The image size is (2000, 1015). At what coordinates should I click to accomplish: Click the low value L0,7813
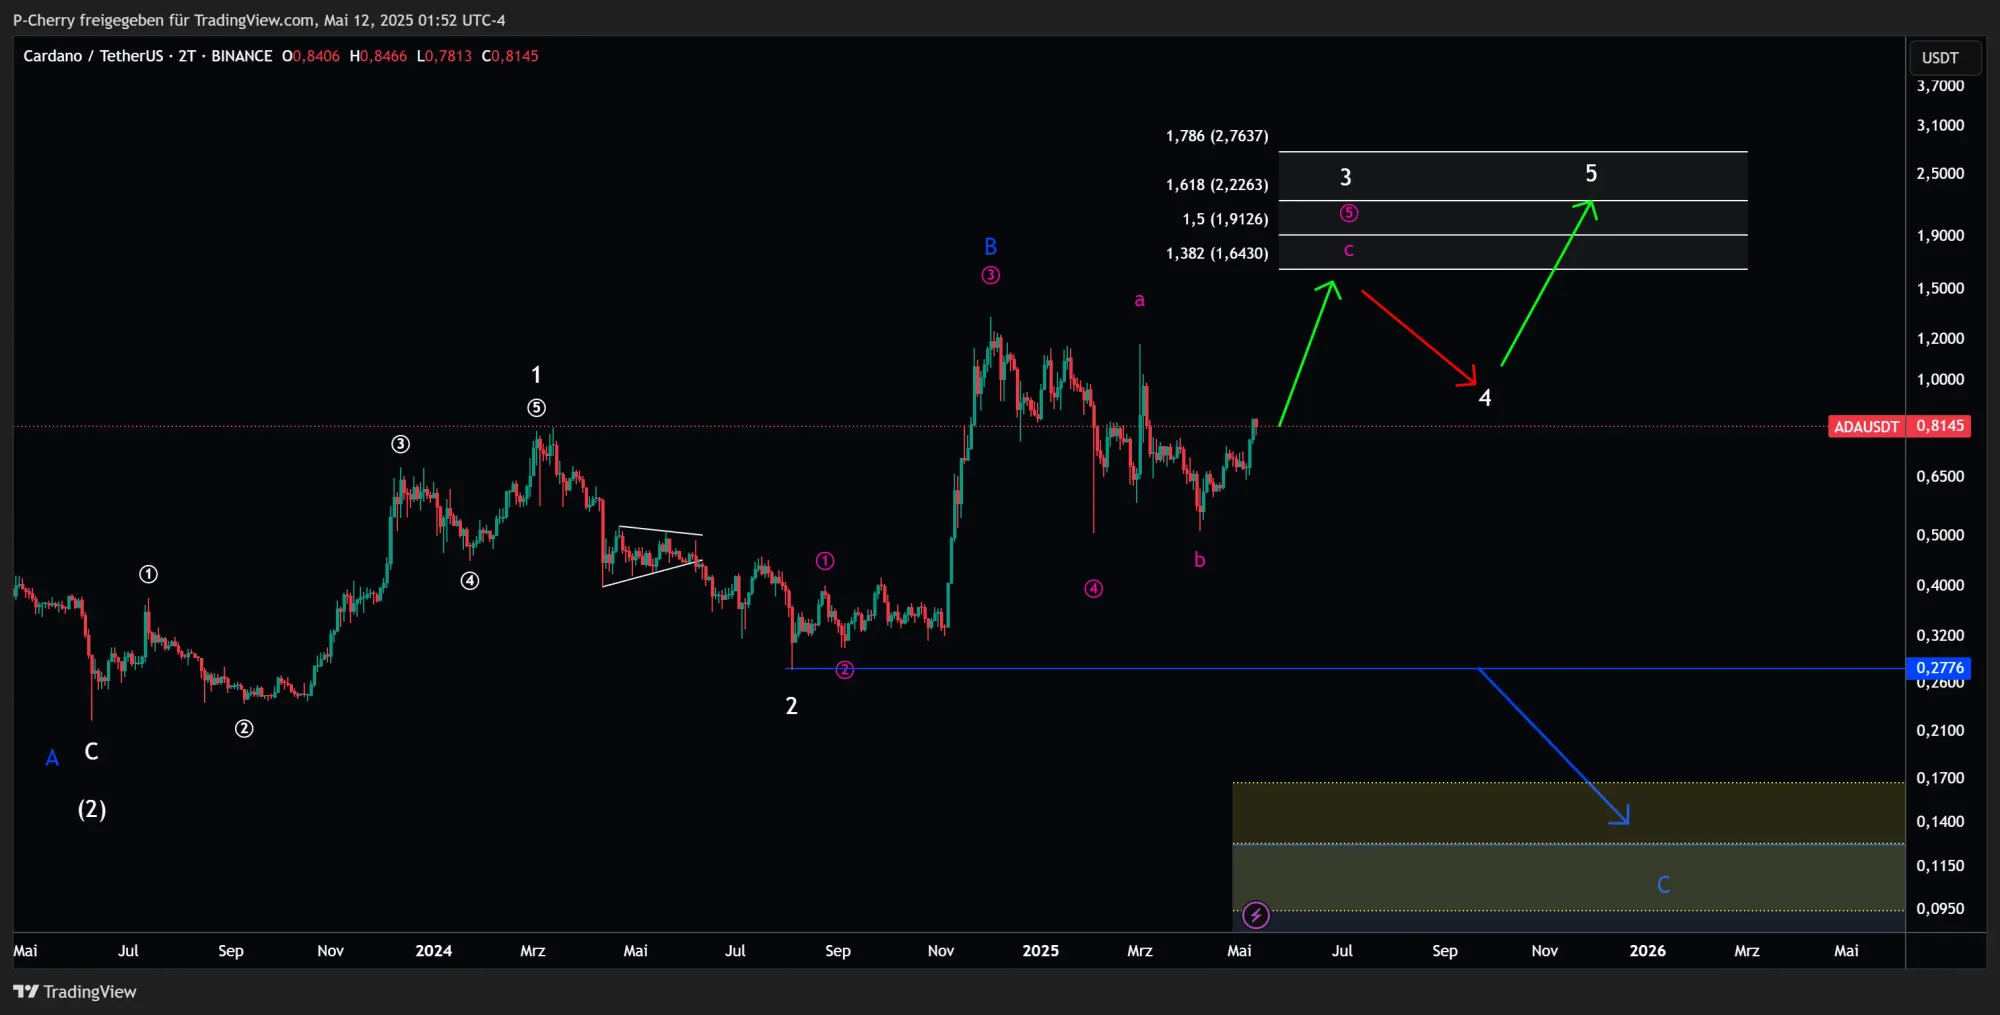click(444, 56)
